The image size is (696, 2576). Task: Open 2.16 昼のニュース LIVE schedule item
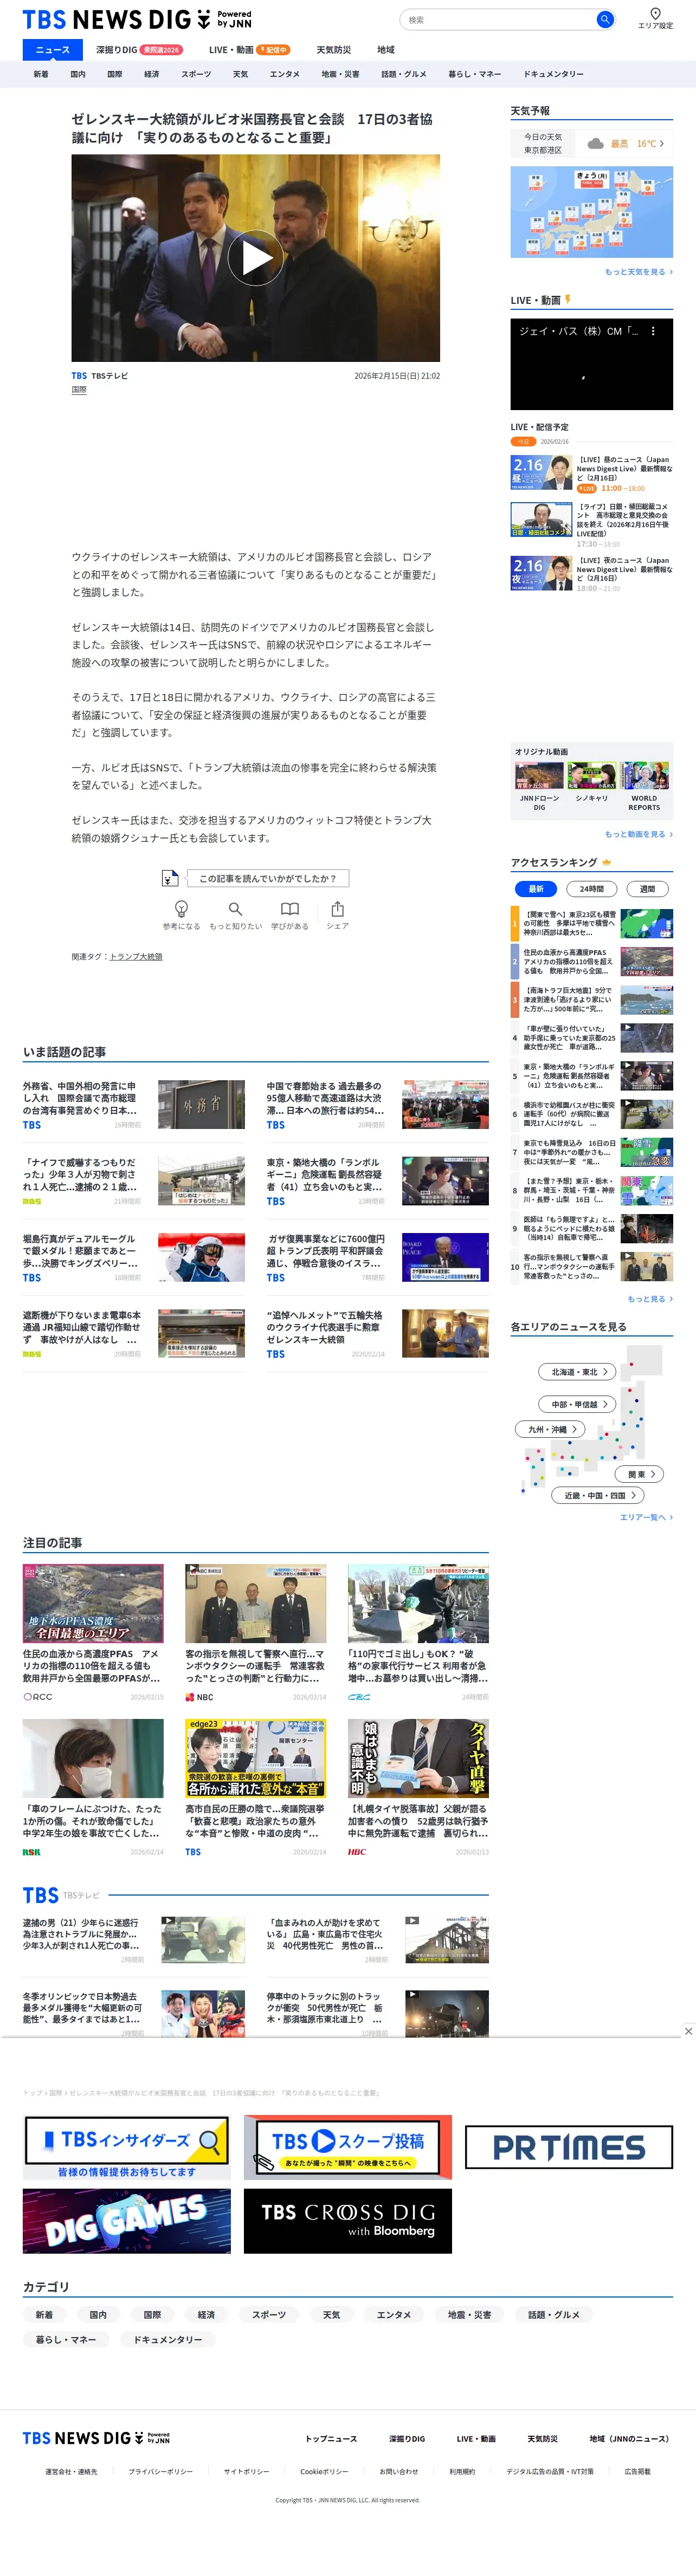592,473
